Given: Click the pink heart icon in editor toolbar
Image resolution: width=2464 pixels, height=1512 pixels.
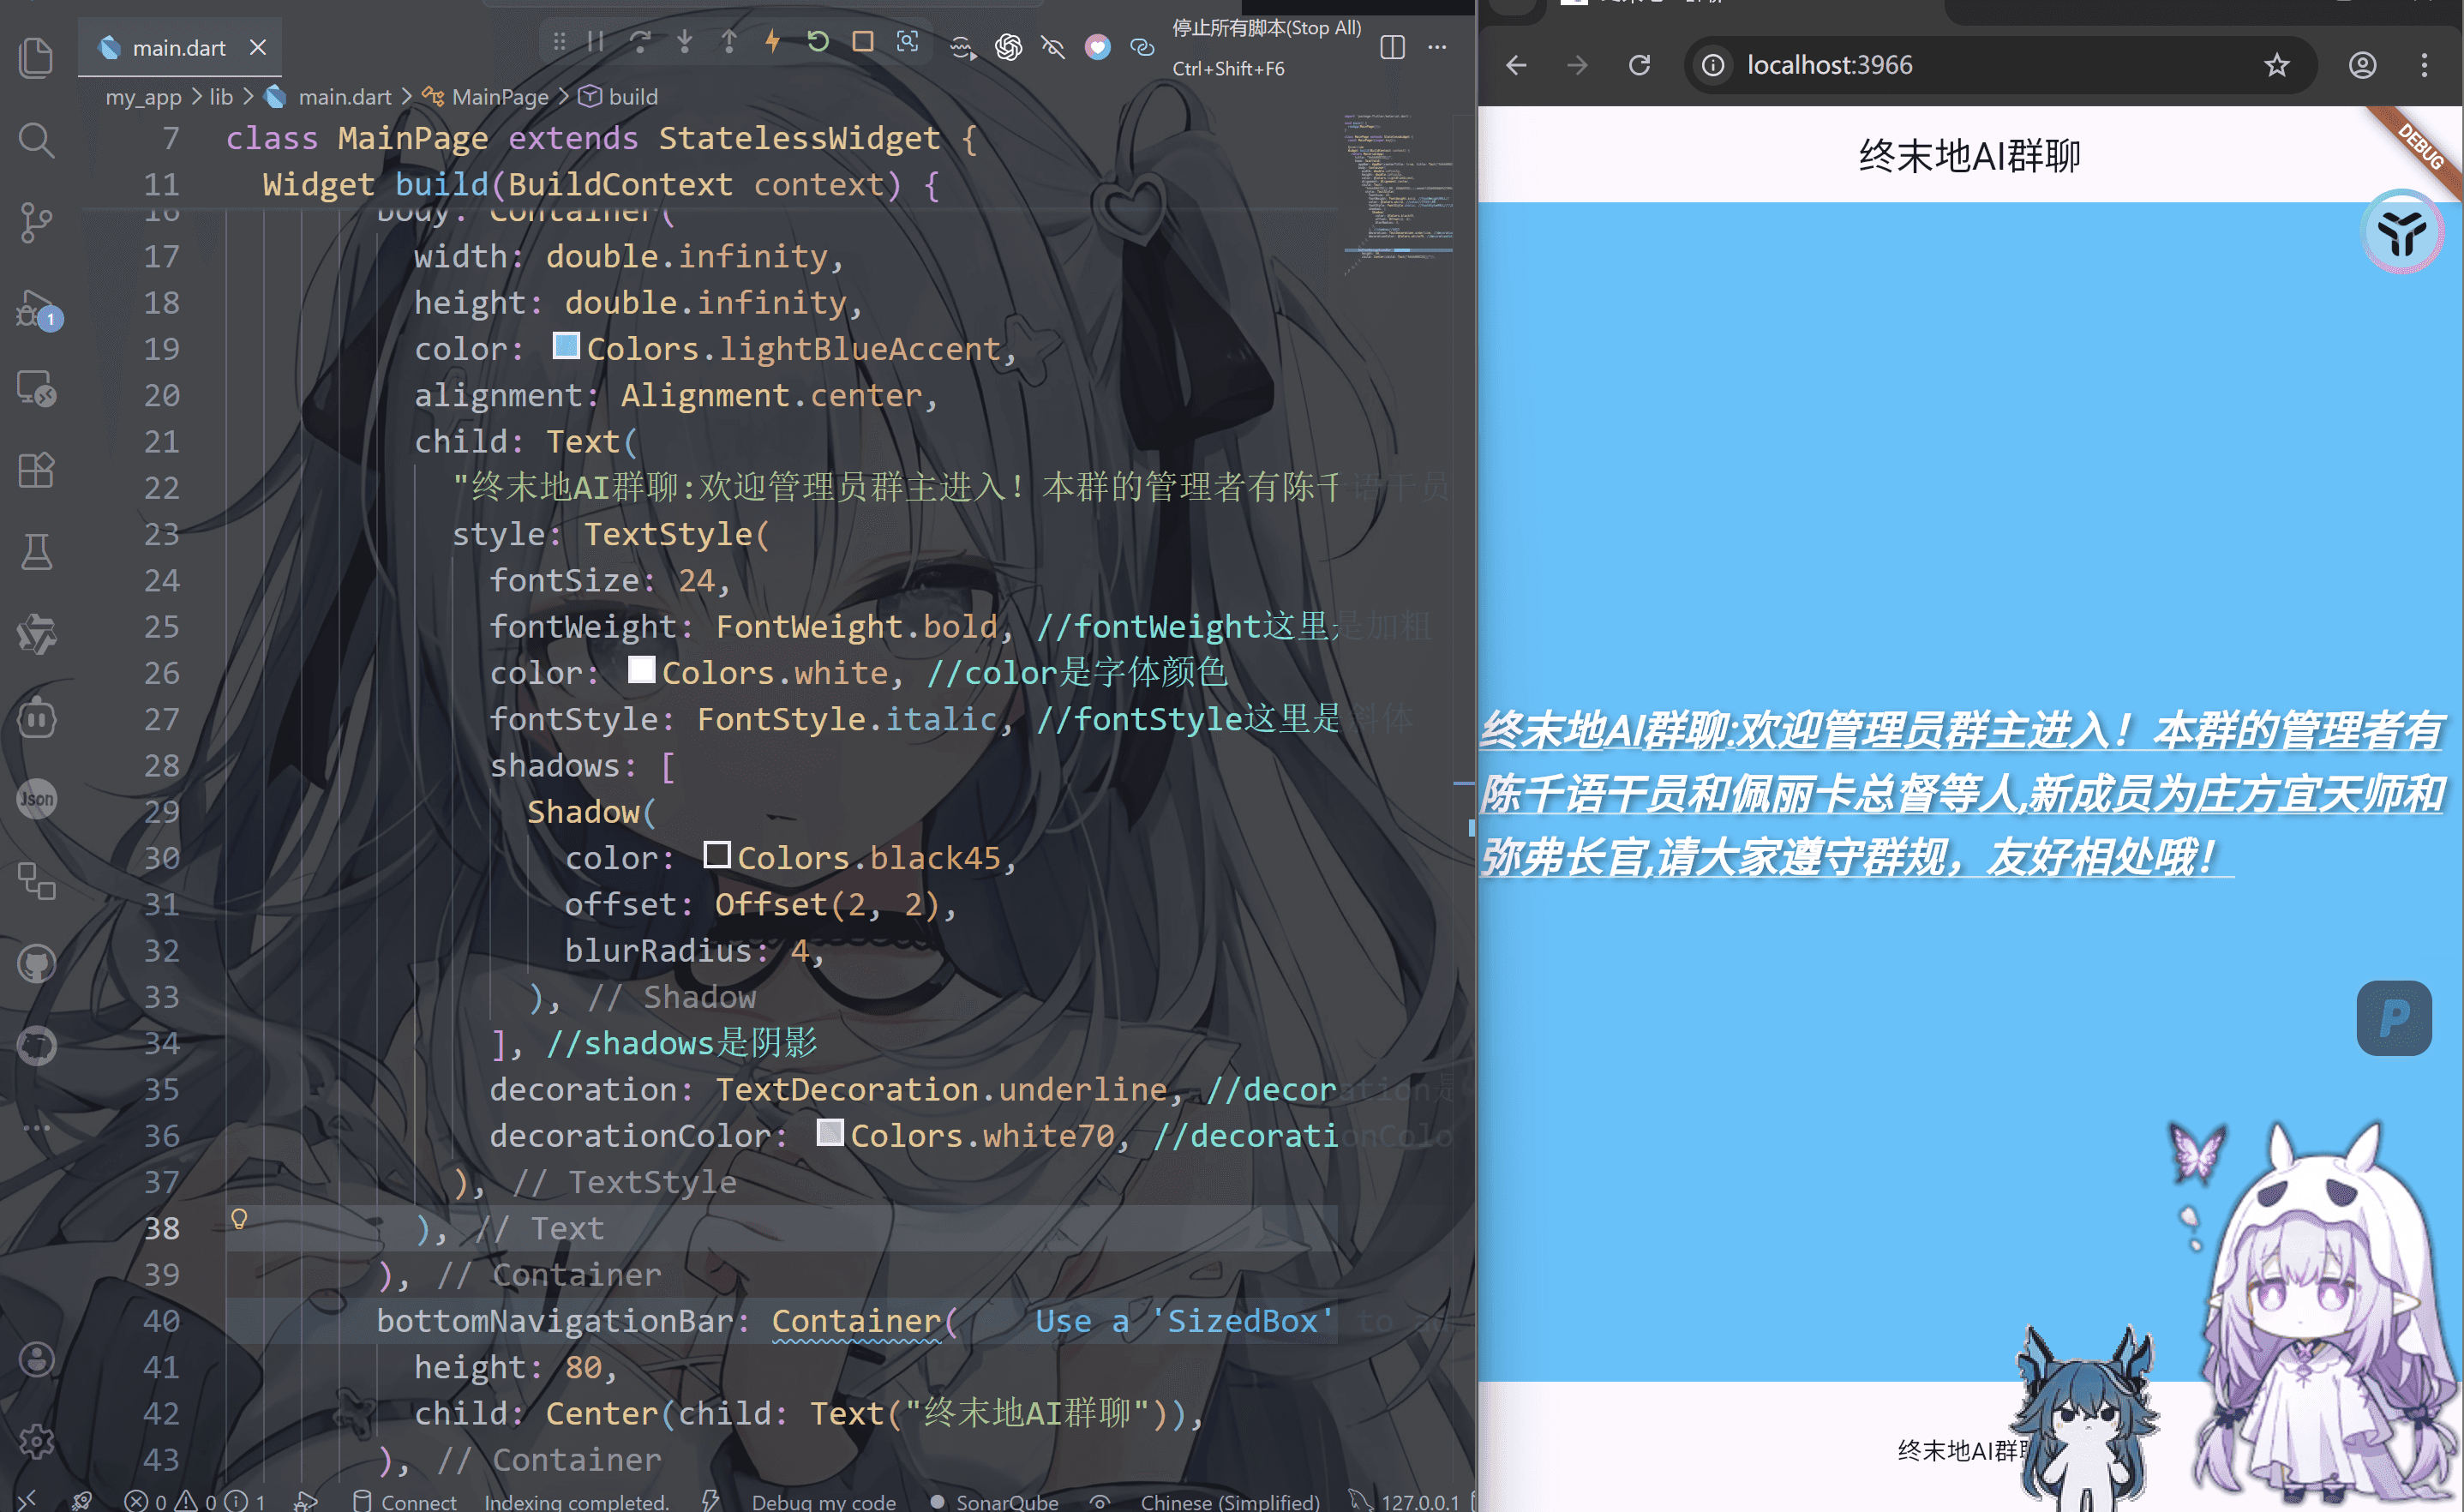Looking at the screenshot, I should (x=1098, y=47).
